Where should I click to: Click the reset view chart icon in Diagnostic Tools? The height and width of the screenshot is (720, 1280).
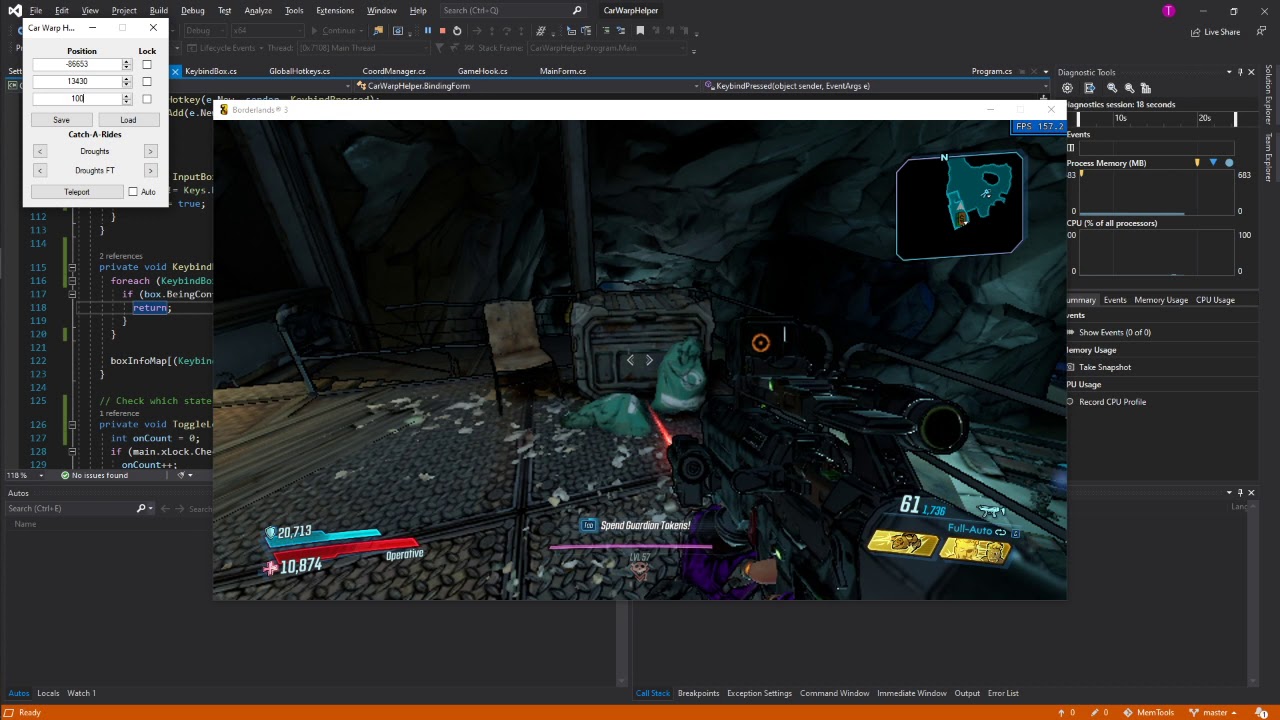click(1146, 88)
